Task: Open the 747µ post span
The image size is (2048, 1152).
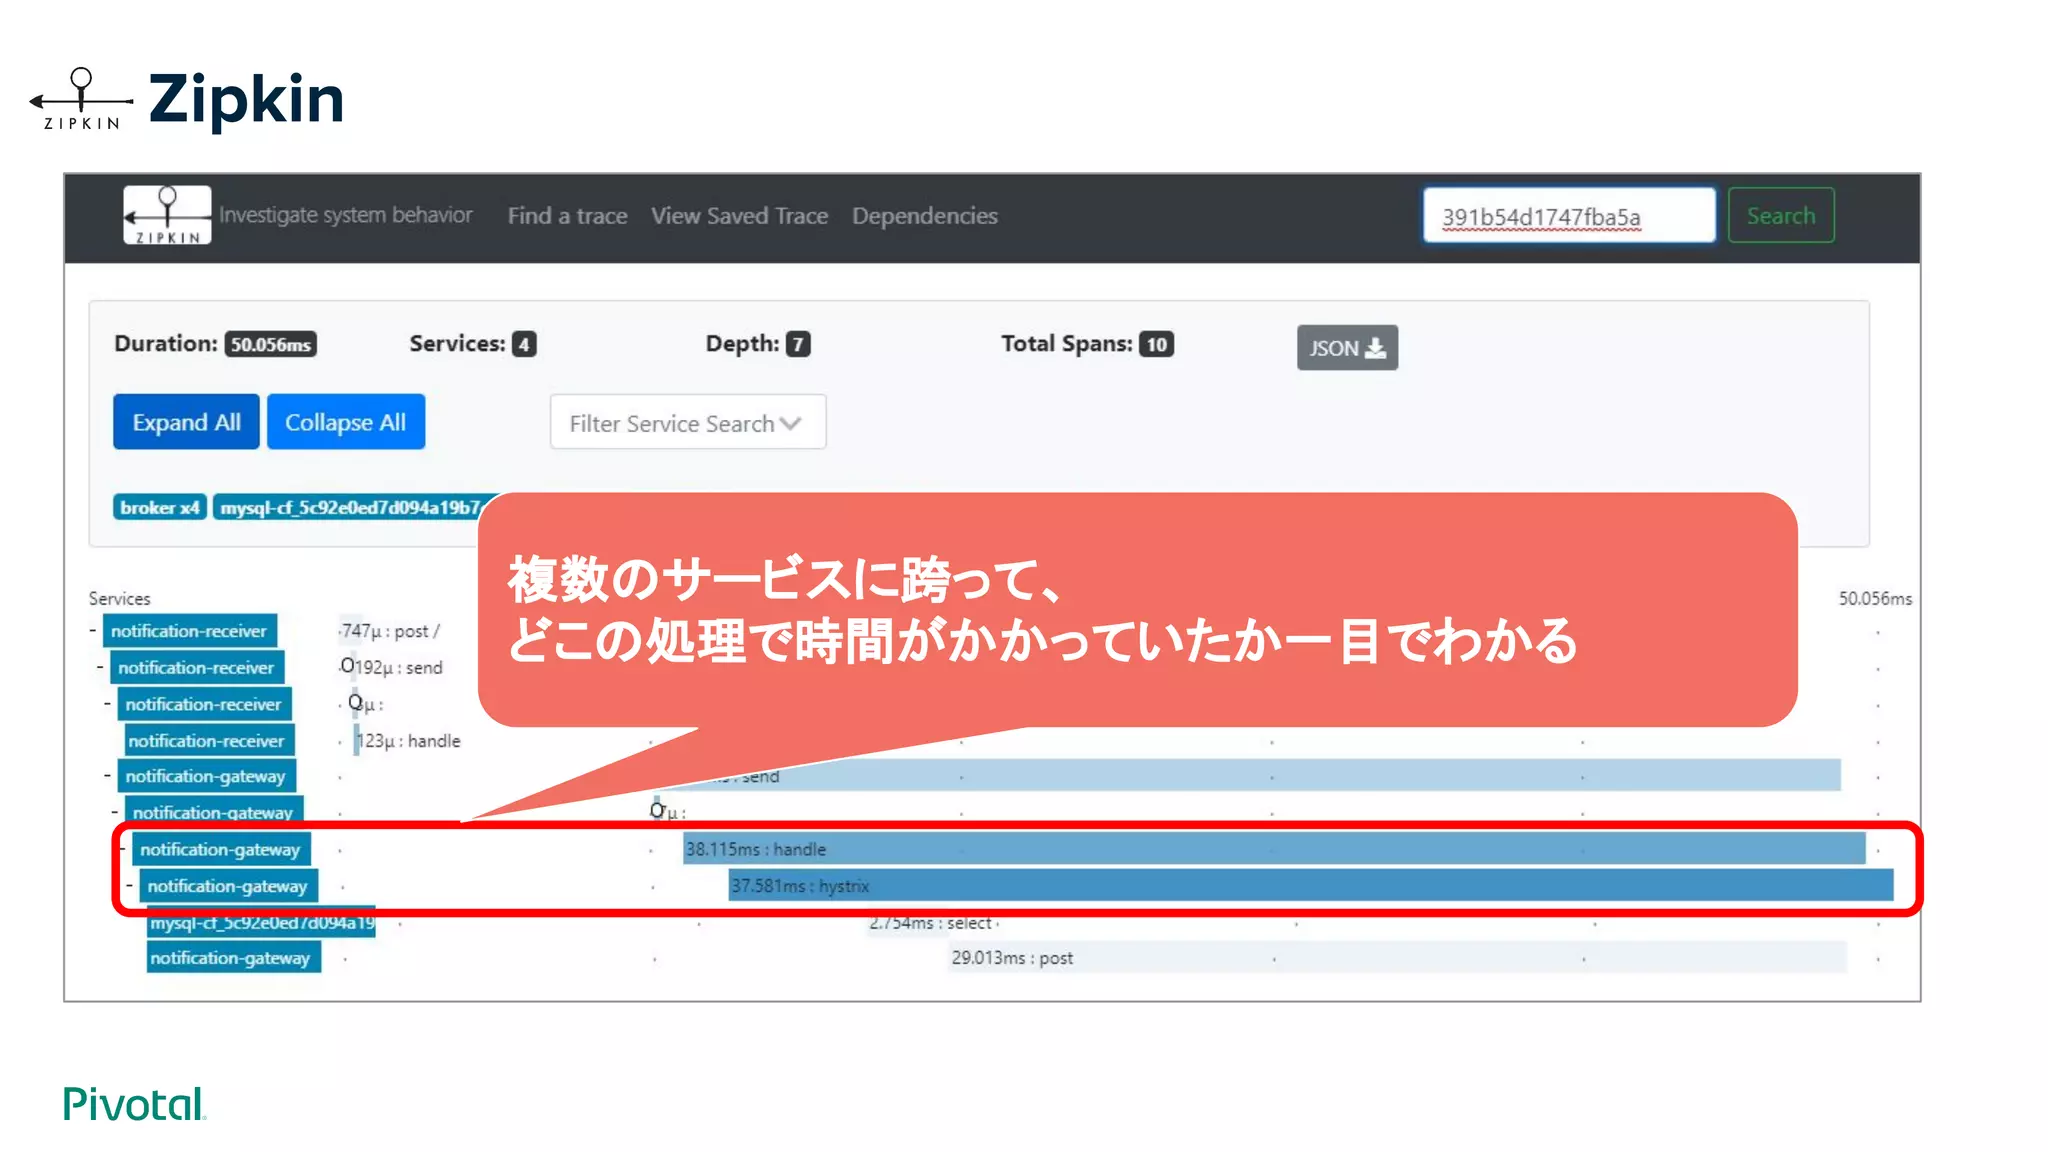Action: [390, 631]
